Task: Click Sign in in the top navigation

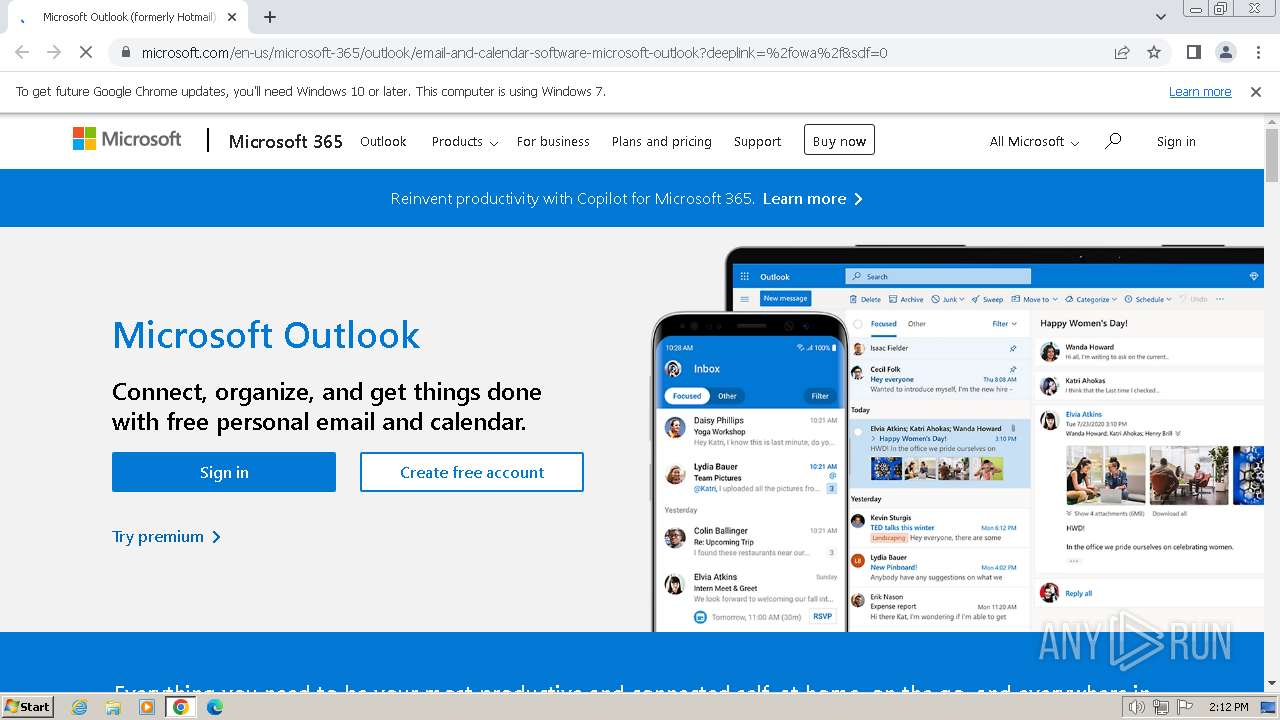Action: coord(1176,142)
